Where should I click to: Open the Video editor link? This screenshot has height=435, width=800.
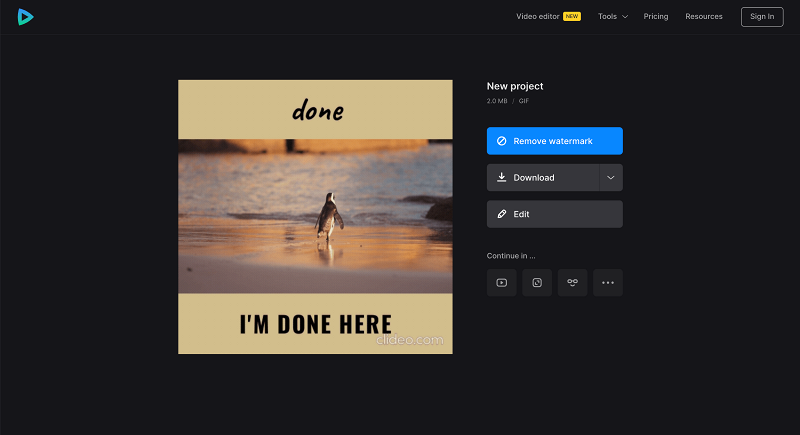[x=538, y=16]
